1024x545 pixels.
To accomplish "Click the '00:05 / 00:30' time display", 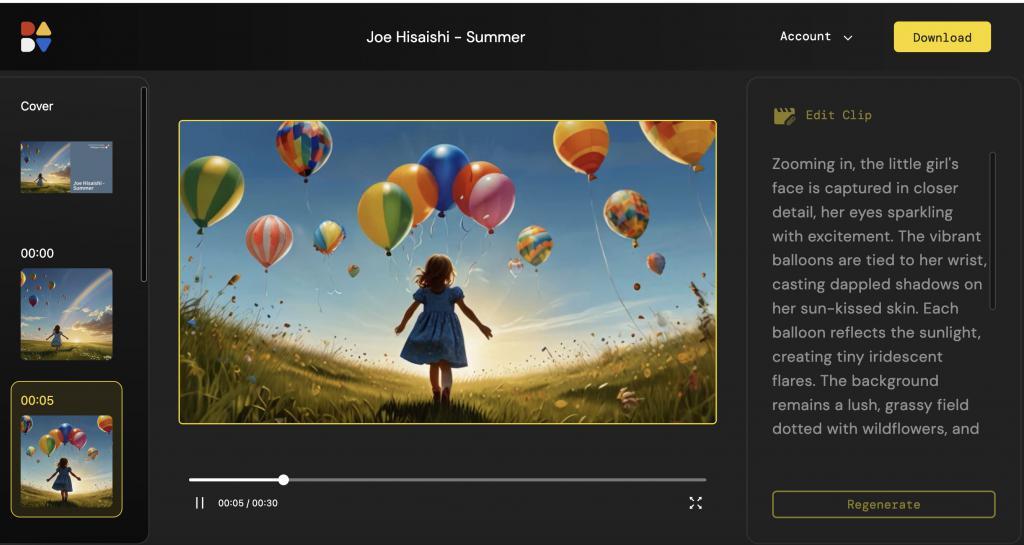I will tap(248, 503).
